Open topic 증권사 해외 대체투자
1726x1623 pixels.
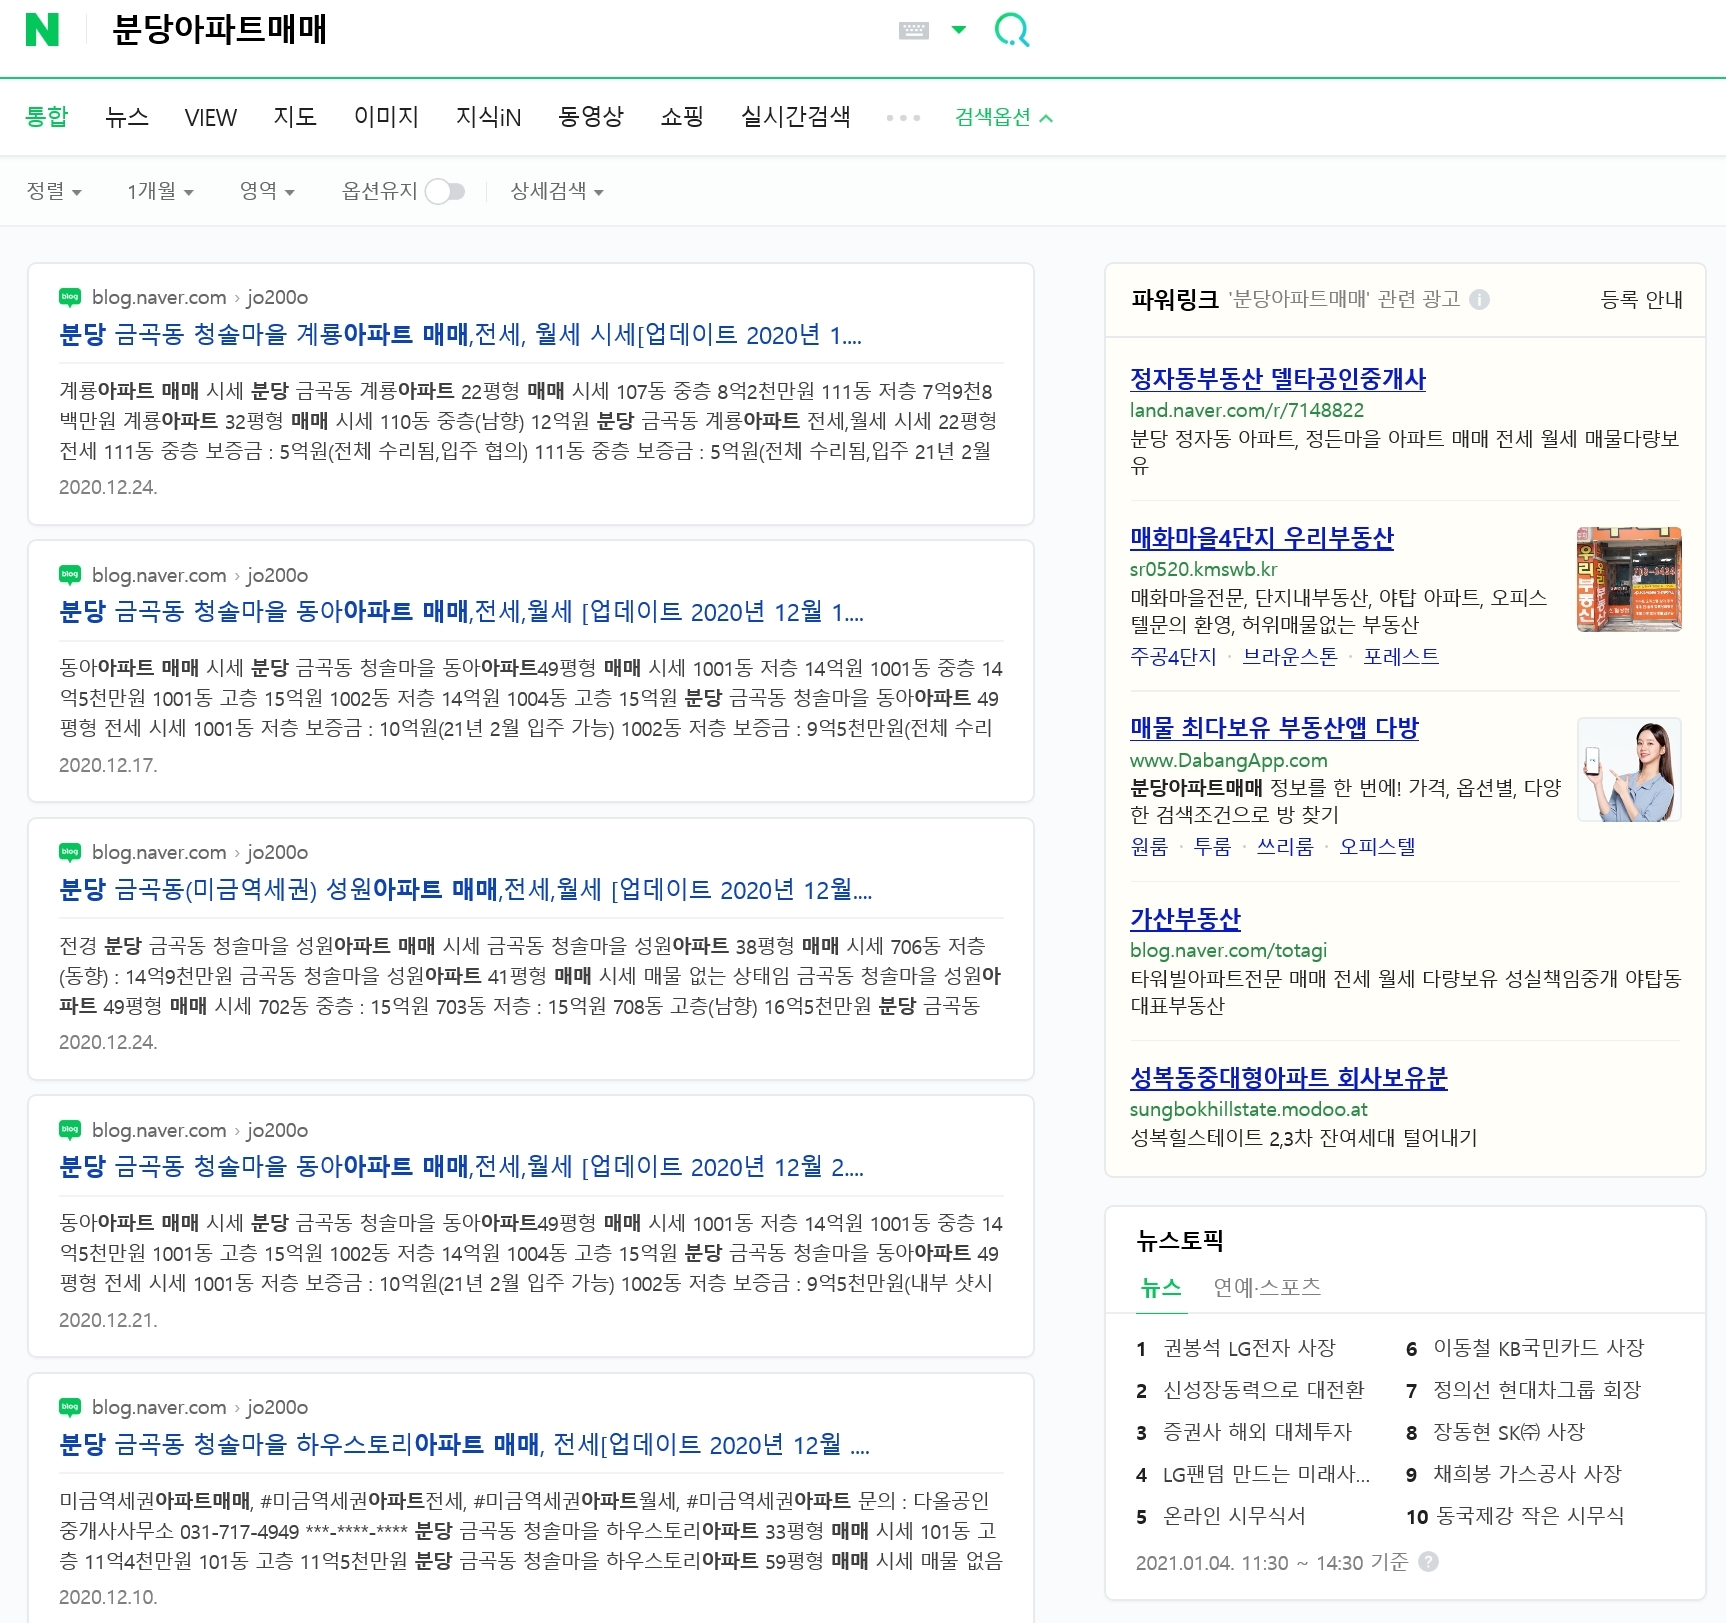point(1257,1432)
